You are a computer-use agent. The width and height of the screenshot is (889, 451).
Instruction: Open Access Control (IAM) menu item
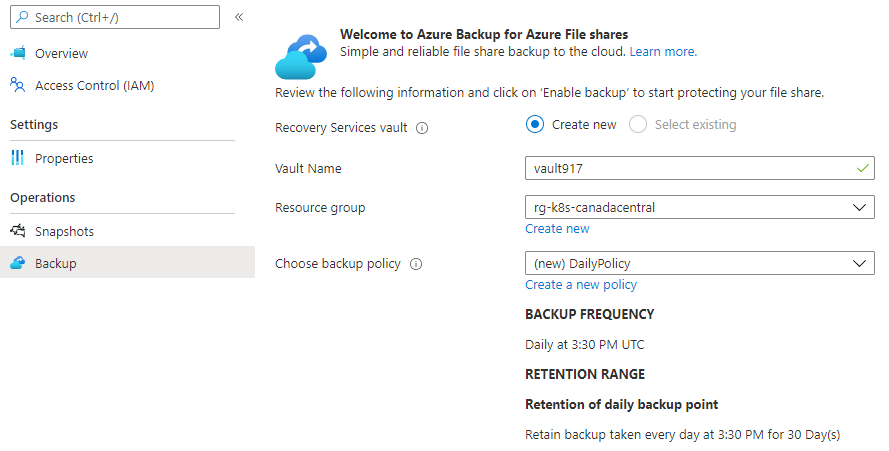(x=94, y=85)
